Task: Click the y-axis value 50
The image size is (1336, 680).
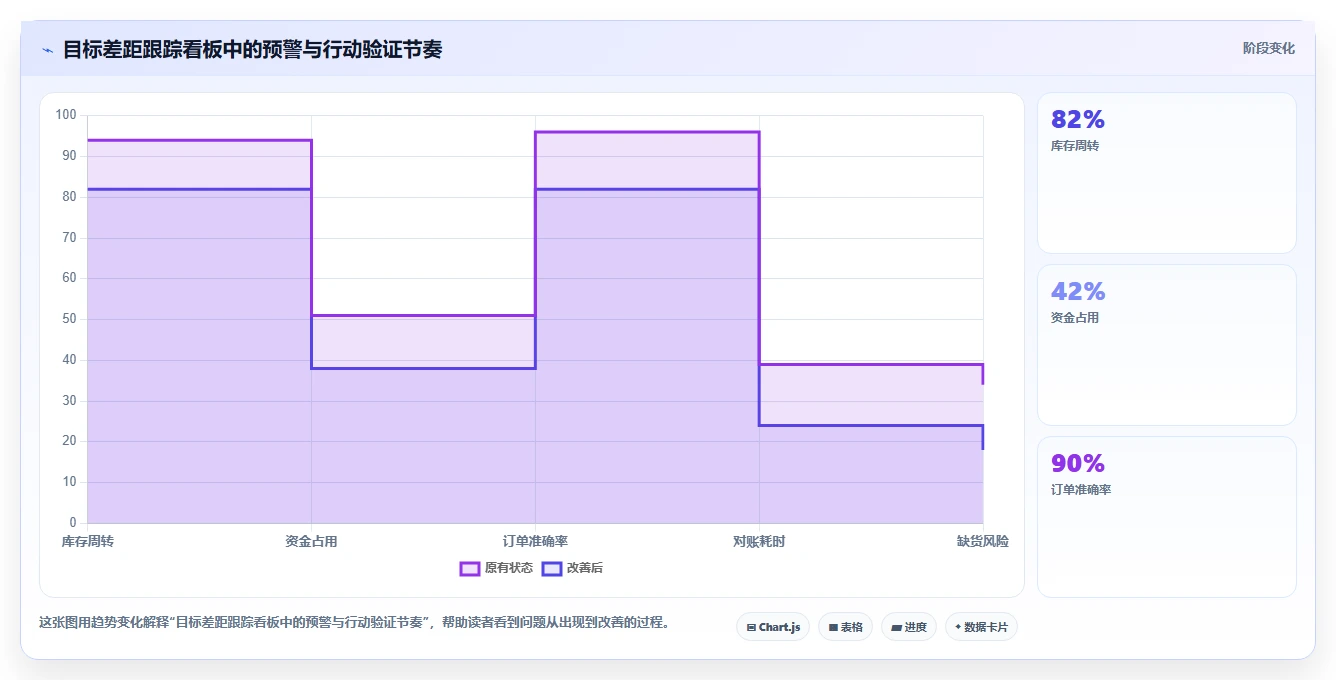Action: pyautogui.click(x=69, y=319)
